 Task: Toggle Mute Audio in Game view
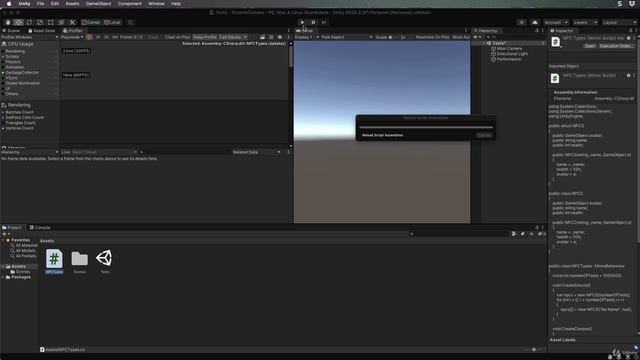[461, 37]
